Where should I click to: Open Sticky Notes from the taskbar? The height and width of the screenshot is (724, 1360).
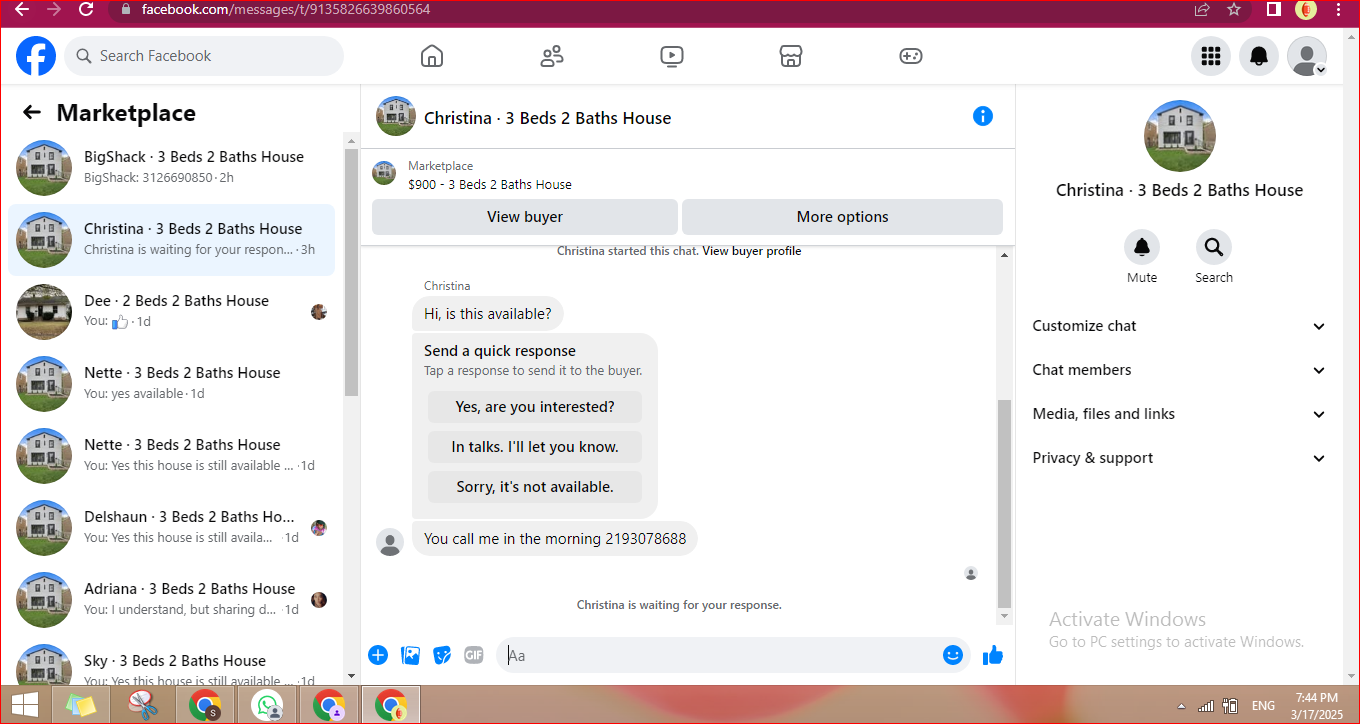click(x=82, y=705)
